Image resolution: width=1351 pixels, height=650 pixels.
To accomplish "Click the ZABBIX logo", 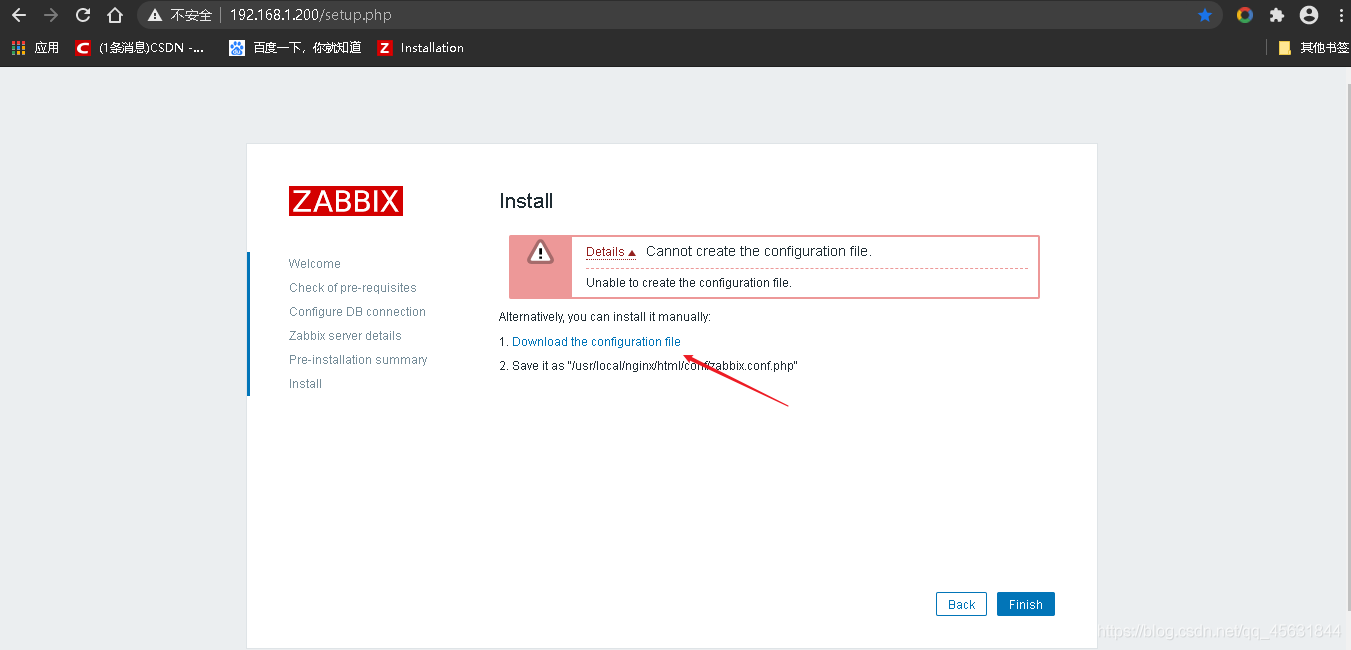I will point(346,201).
